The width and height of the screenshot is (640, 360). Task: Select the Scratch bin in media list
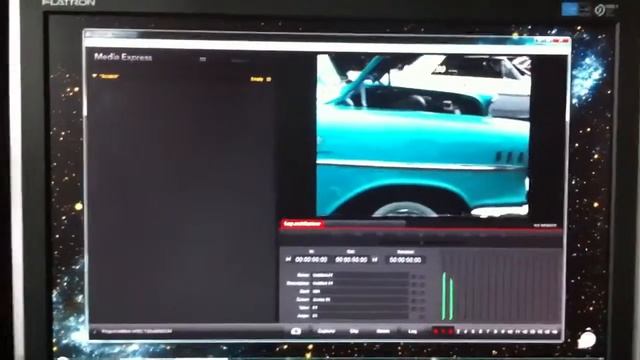tap(109, 76)
